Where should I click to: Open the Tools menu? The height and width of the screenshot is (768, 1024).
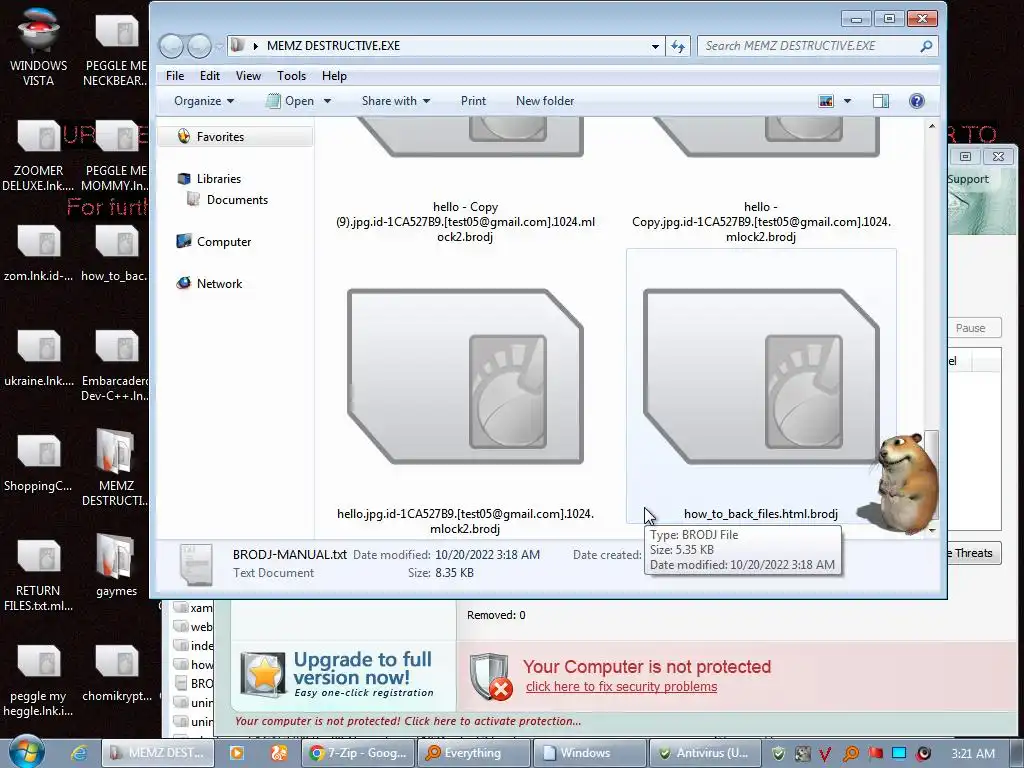click(x=291, y=76)
